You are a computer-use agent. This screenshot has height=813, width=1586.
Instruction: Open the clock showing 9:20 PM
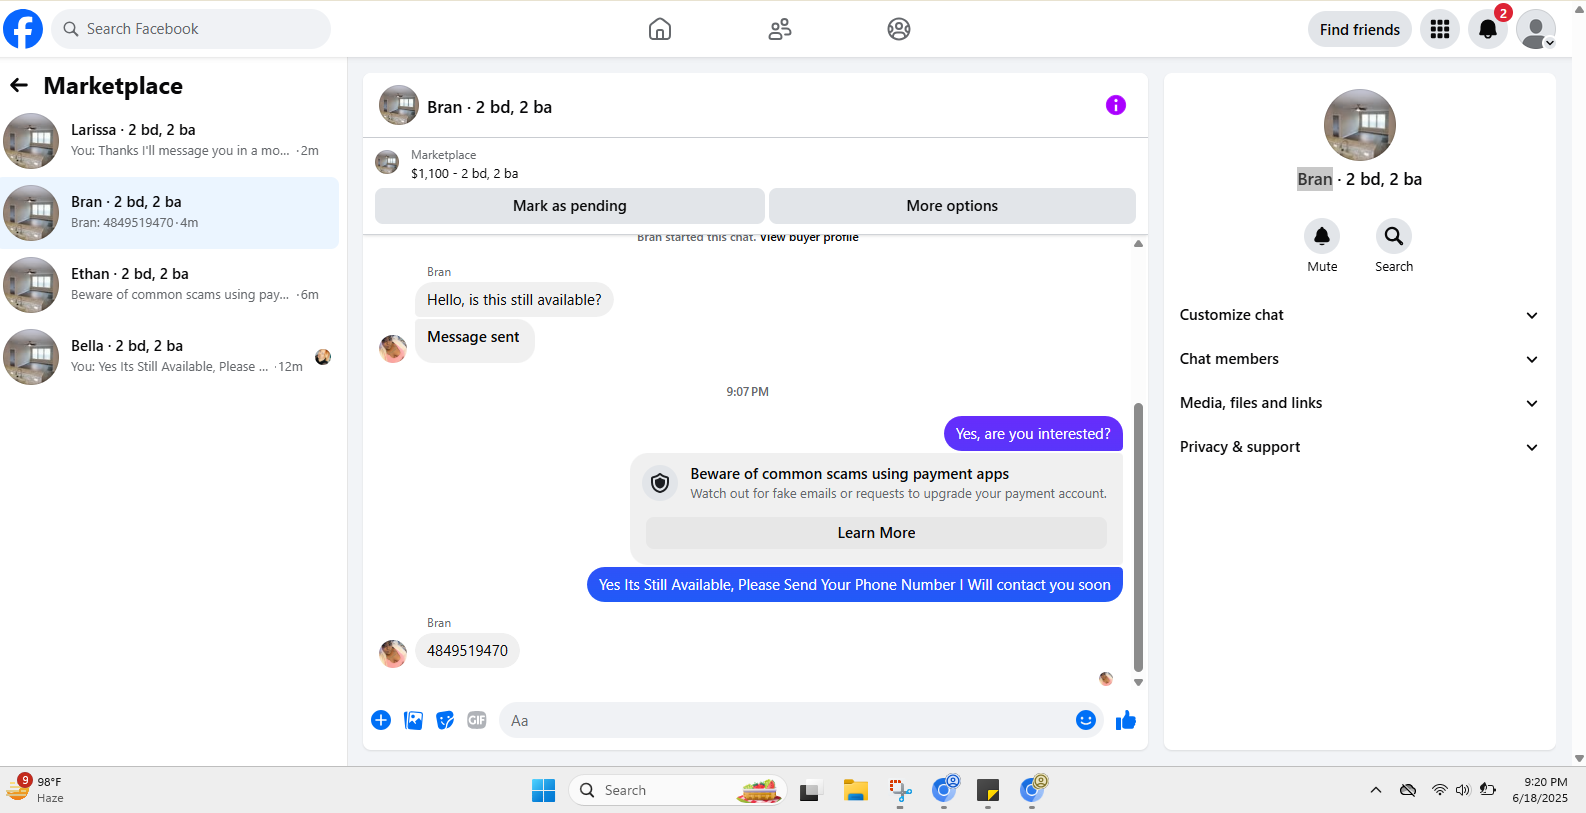[x=1540, y=790]
